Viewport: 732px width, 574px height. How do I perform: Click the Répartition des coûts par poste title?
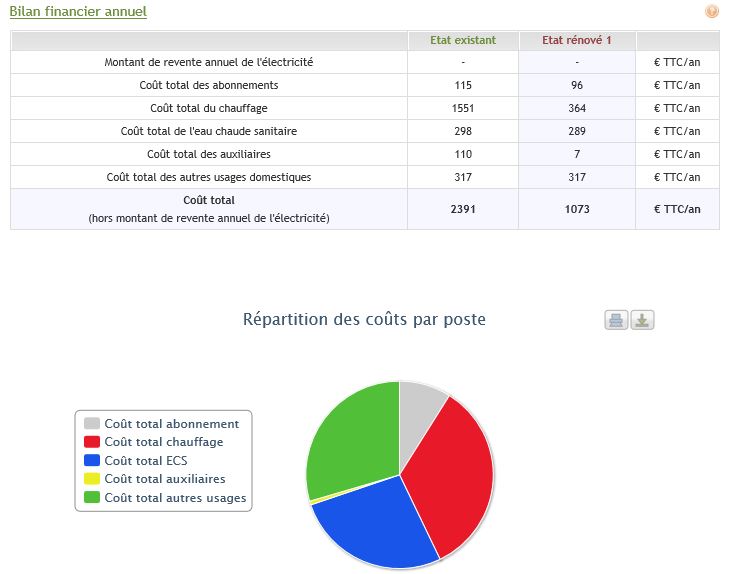tap(364, 320)
